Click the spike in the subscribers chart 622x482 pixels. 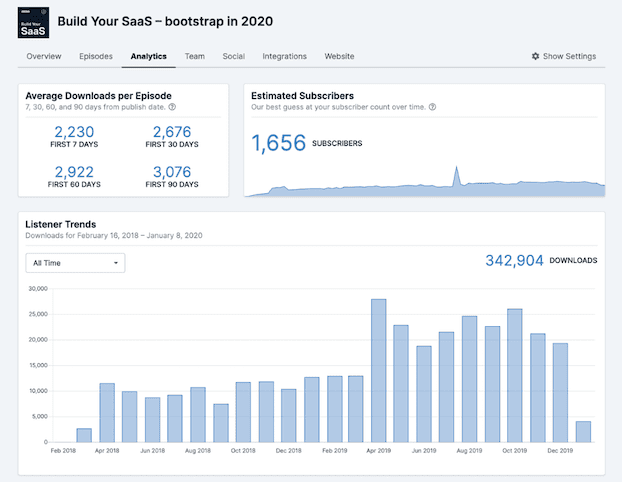coord(456,176)
